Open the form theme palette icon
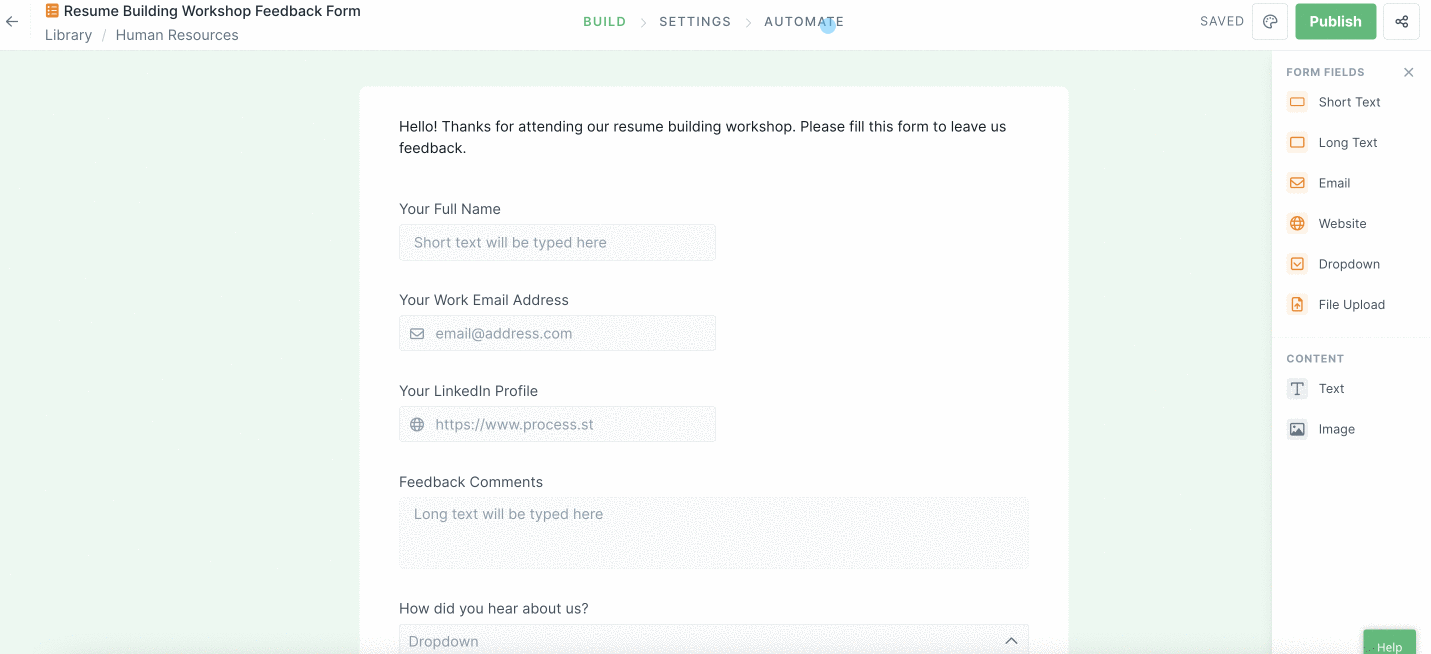The width and height of the screenshot is (1431, 654). (x=1269, y=20)
